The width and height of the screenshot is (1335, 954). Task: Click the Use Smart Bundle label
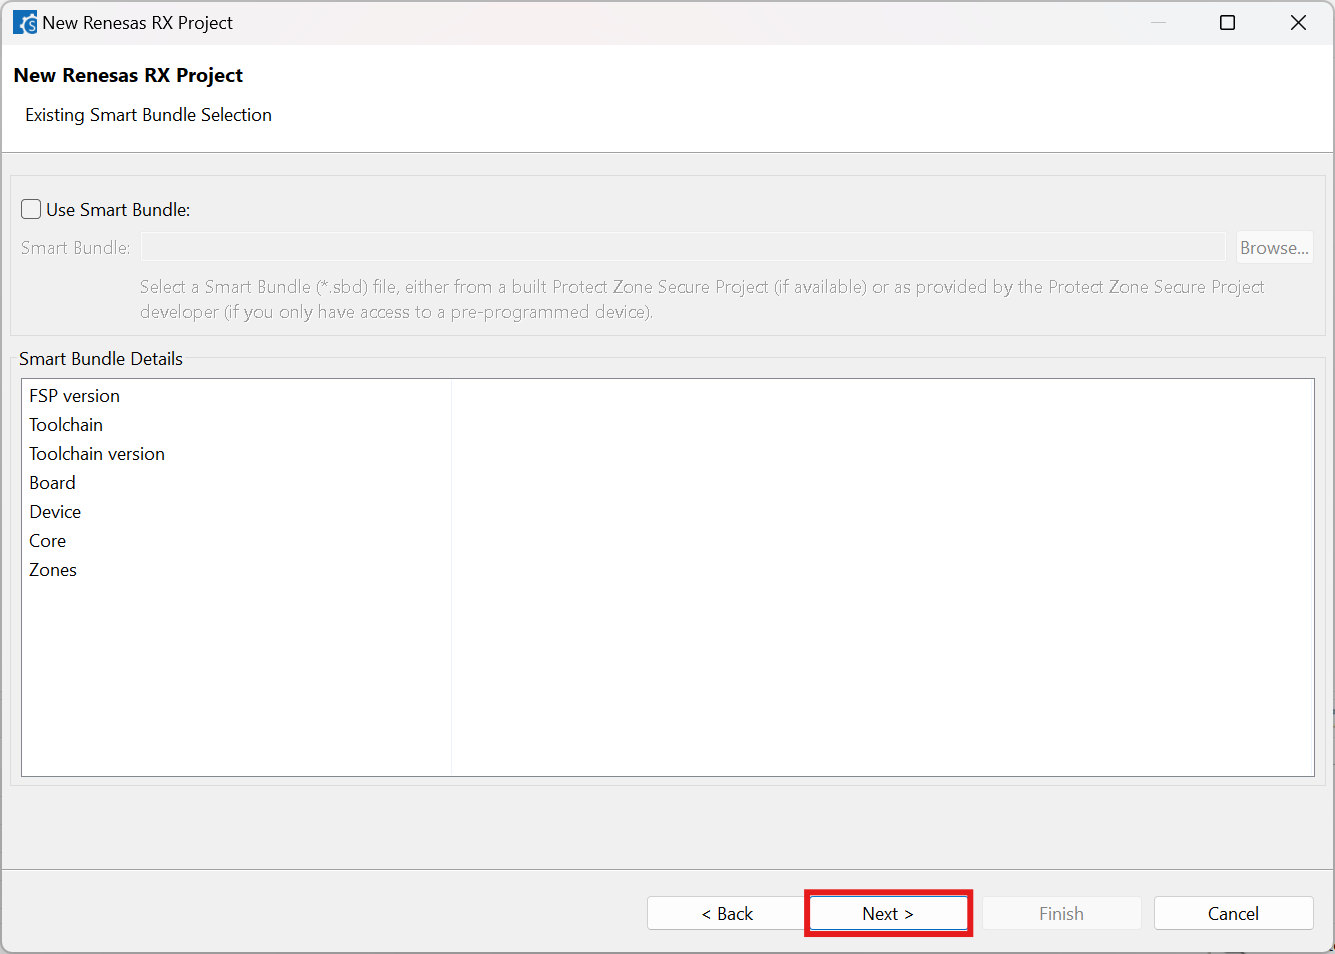[118, 209]
